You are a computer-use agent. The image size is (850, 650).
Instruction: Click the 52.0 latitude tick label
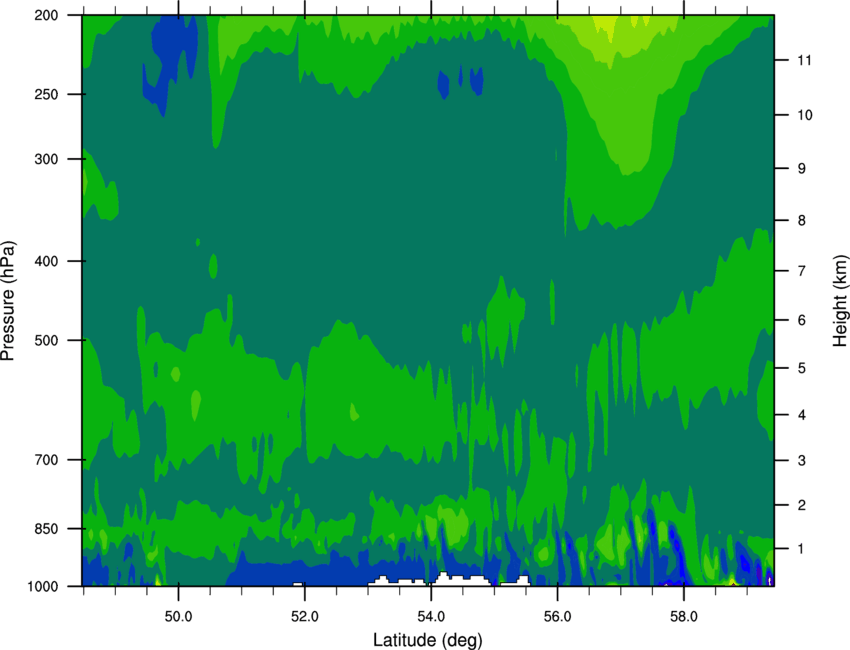coord(305,617)
